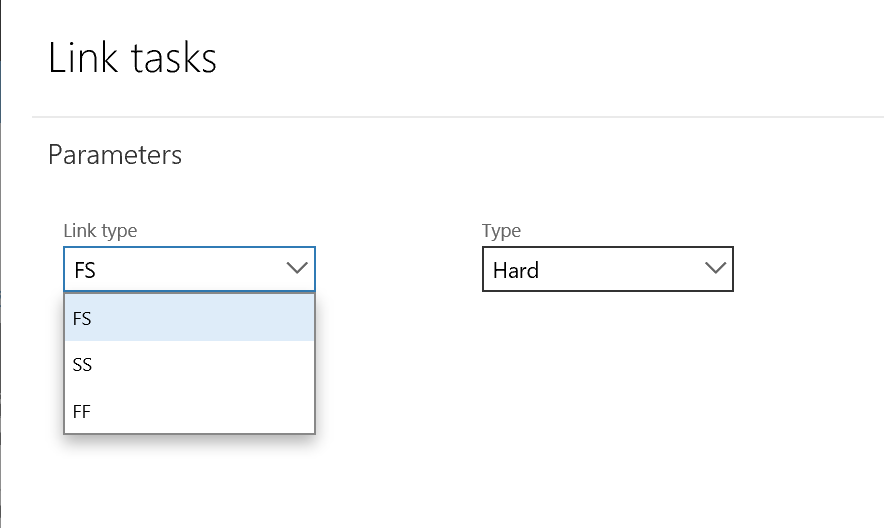884x528 pixels.
Task: Click blank area below the open dropdown list
Action: click(x=190, y=480)
